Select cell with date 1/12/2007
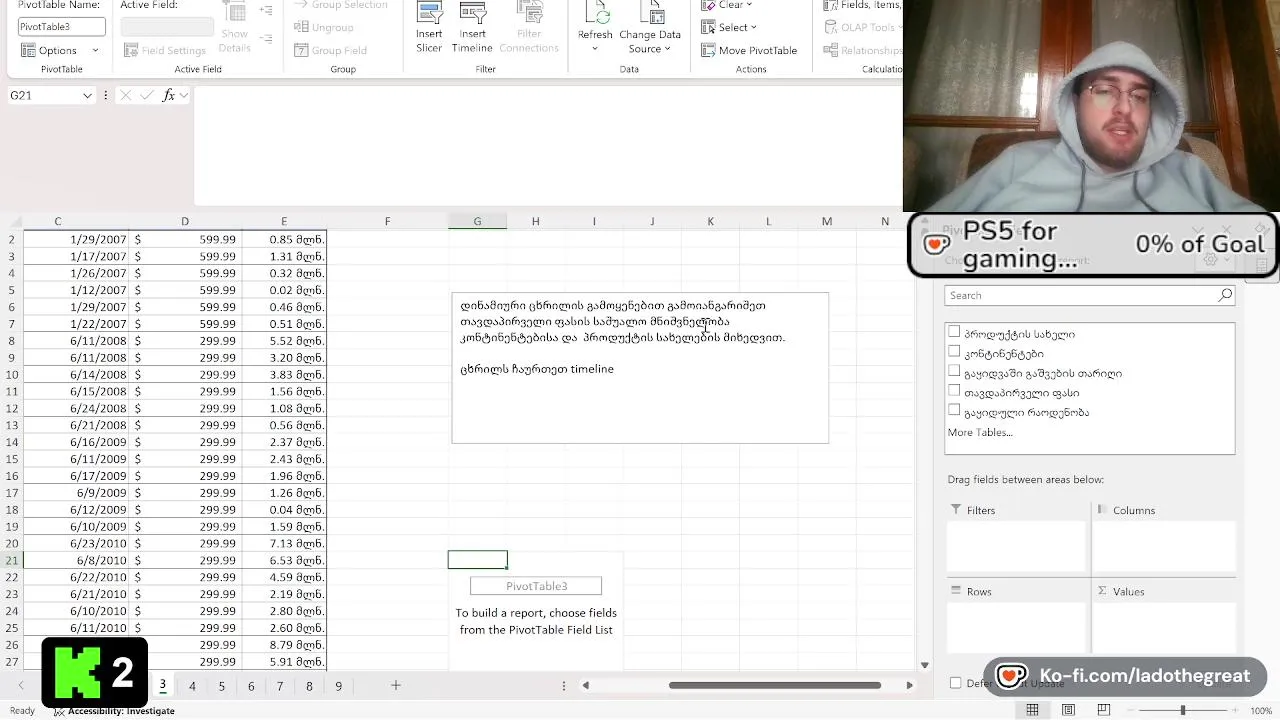Screen dimensions: 1280x720 [x=75, y=290]
